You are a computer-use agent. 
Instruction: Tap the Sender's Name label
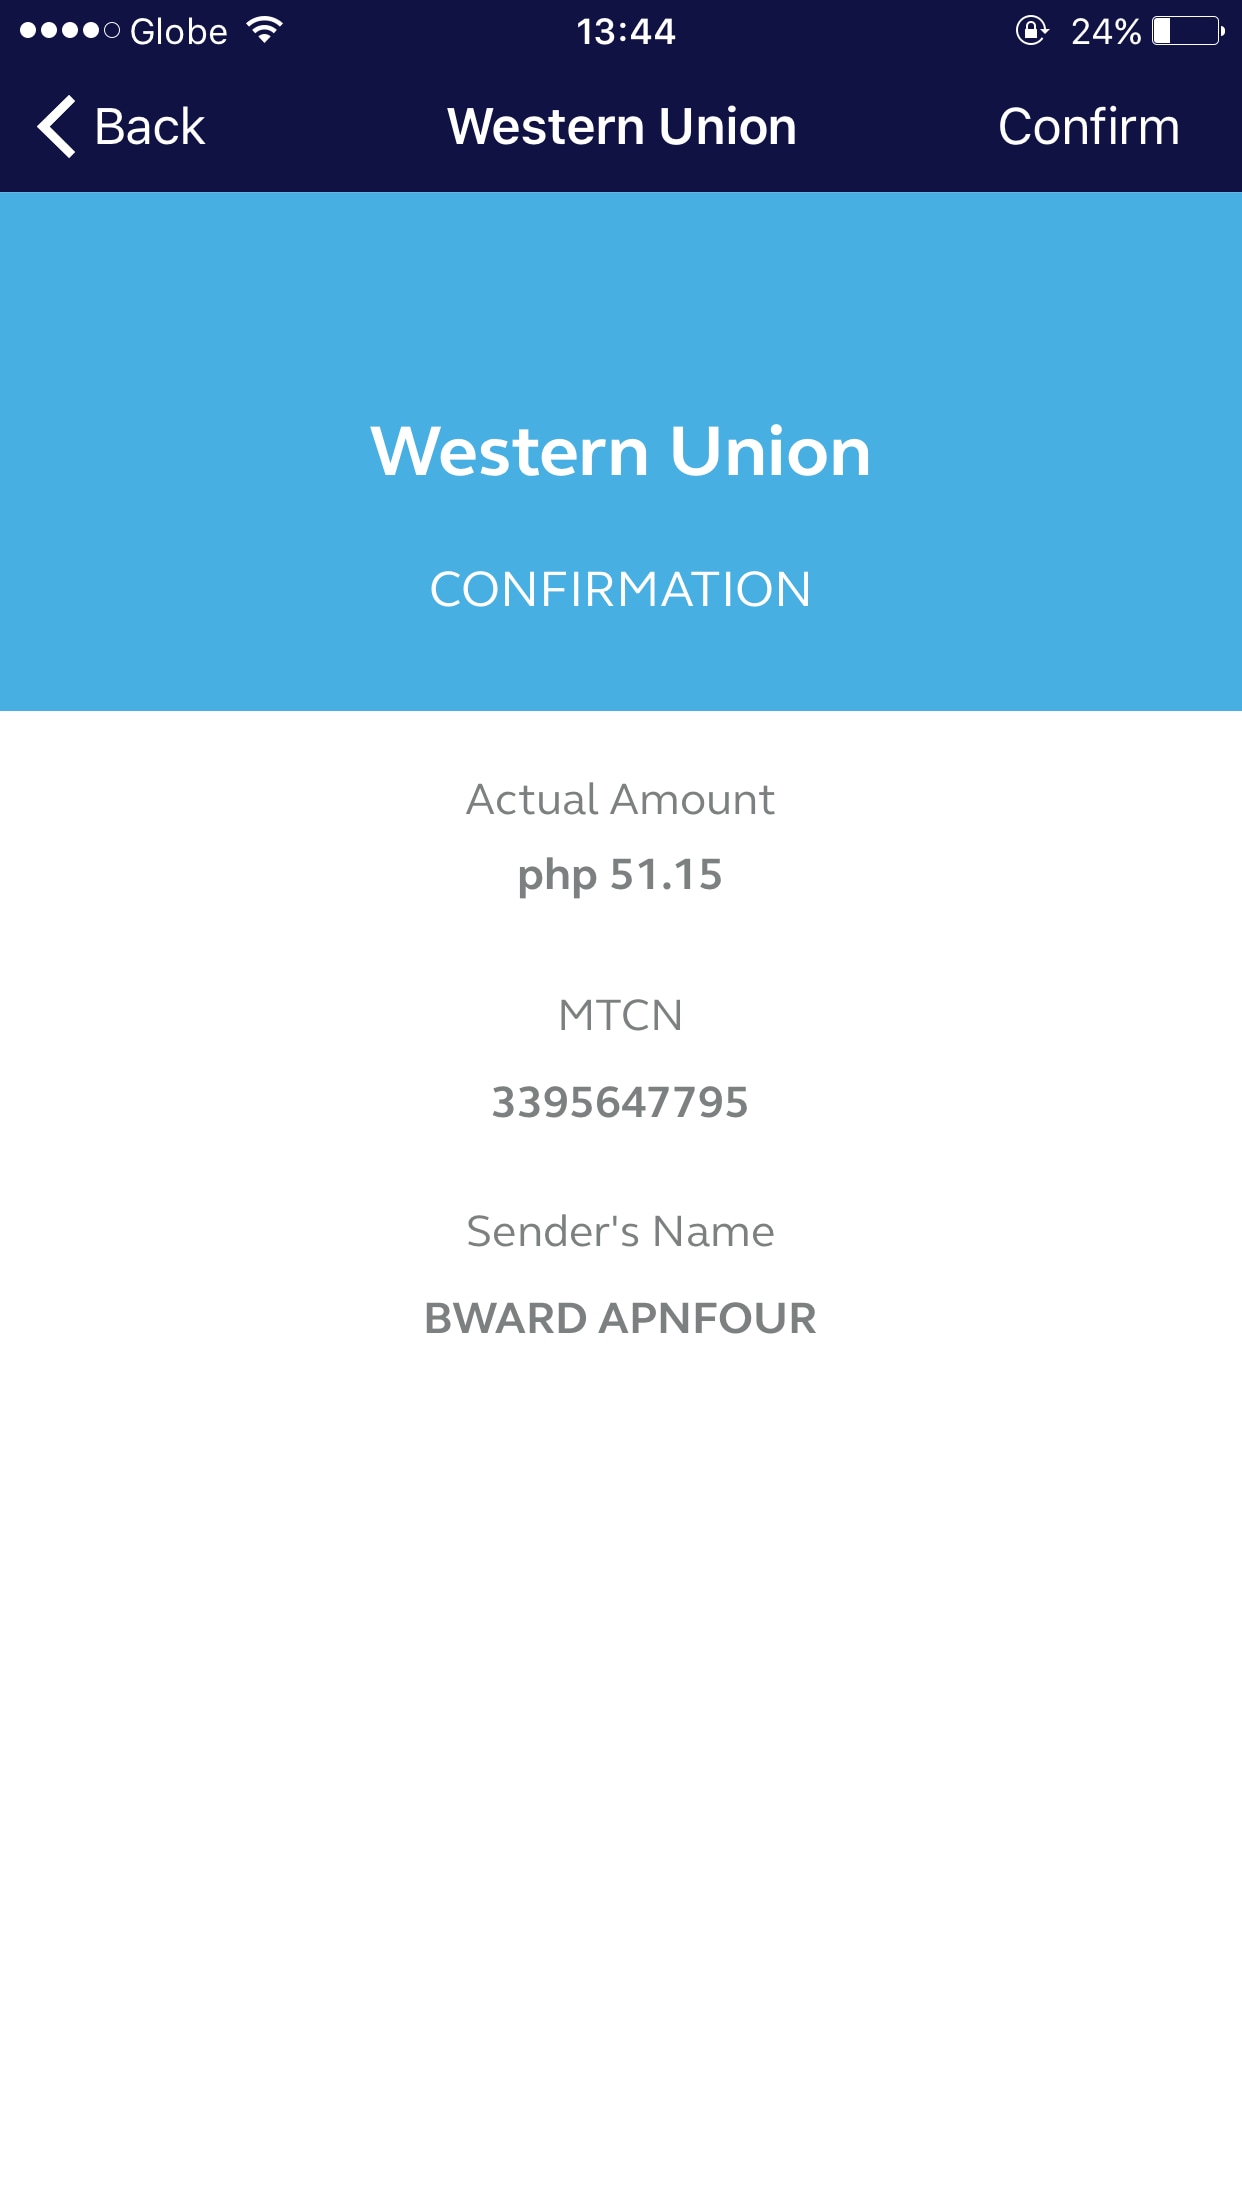(621, 1232)
